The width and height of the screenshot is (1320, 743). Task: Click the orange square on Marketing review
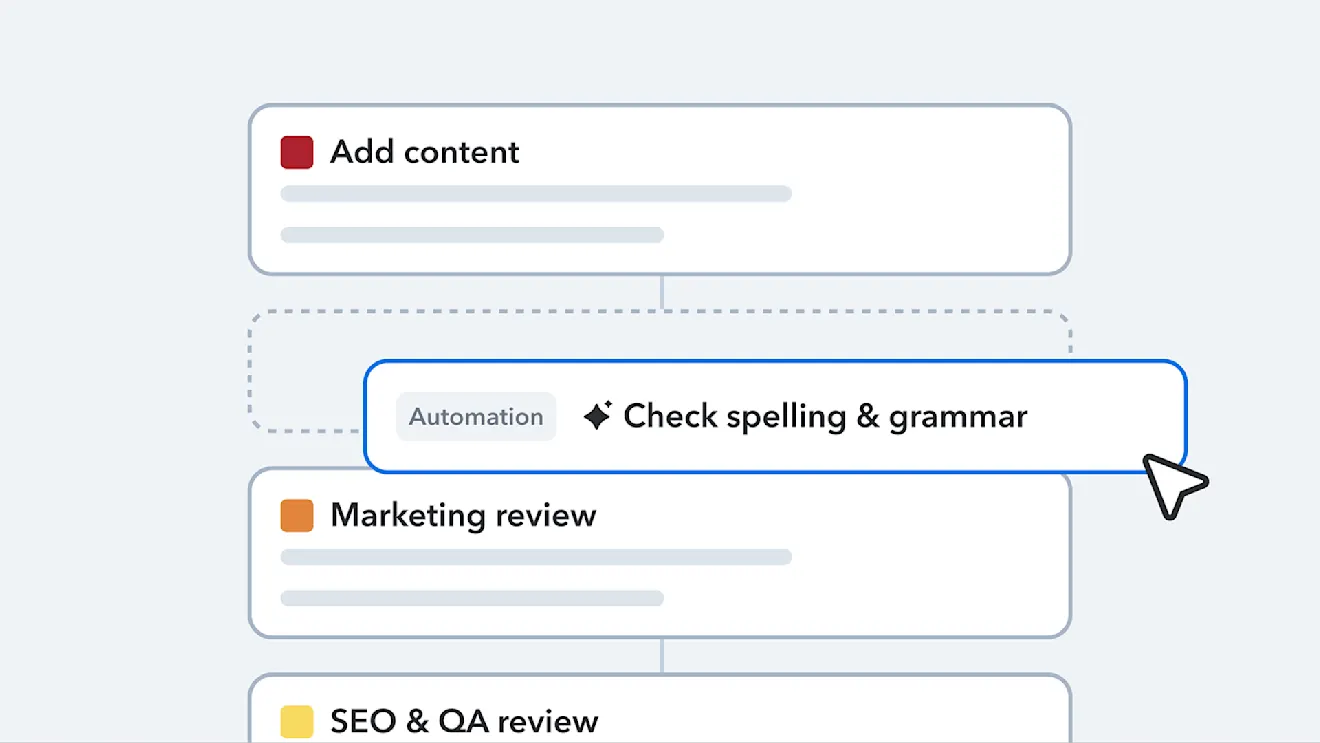pyautogui.click(x=297, y=516)
